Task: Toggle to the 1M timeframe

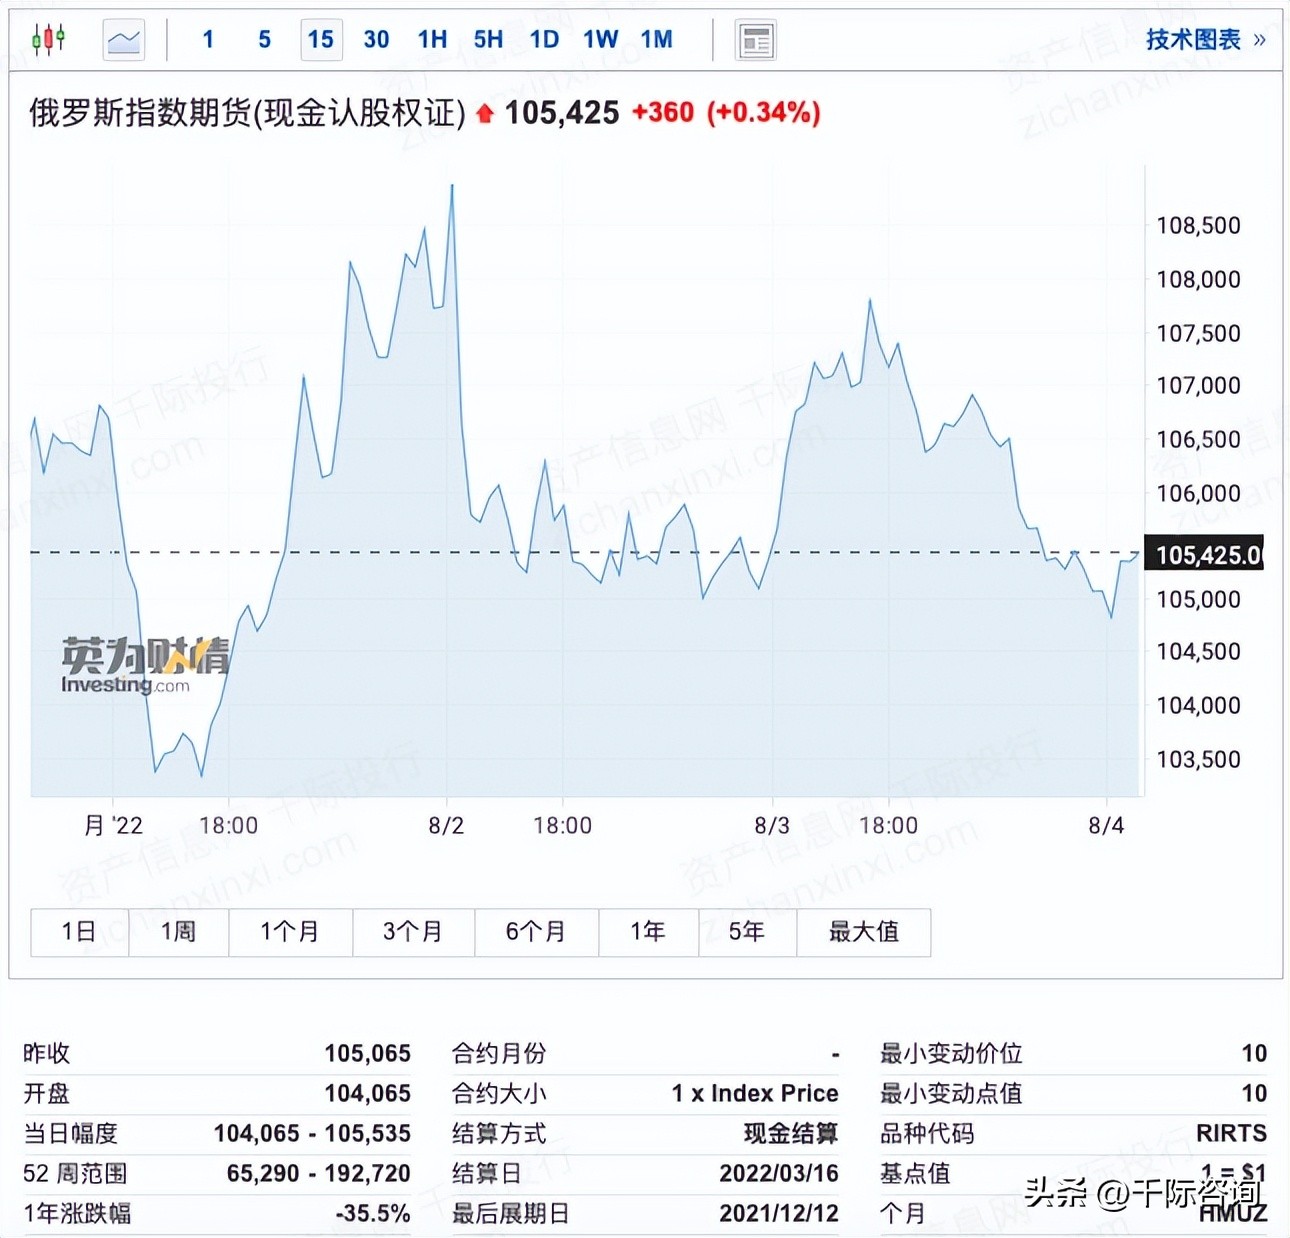Action: pos(655,39)
